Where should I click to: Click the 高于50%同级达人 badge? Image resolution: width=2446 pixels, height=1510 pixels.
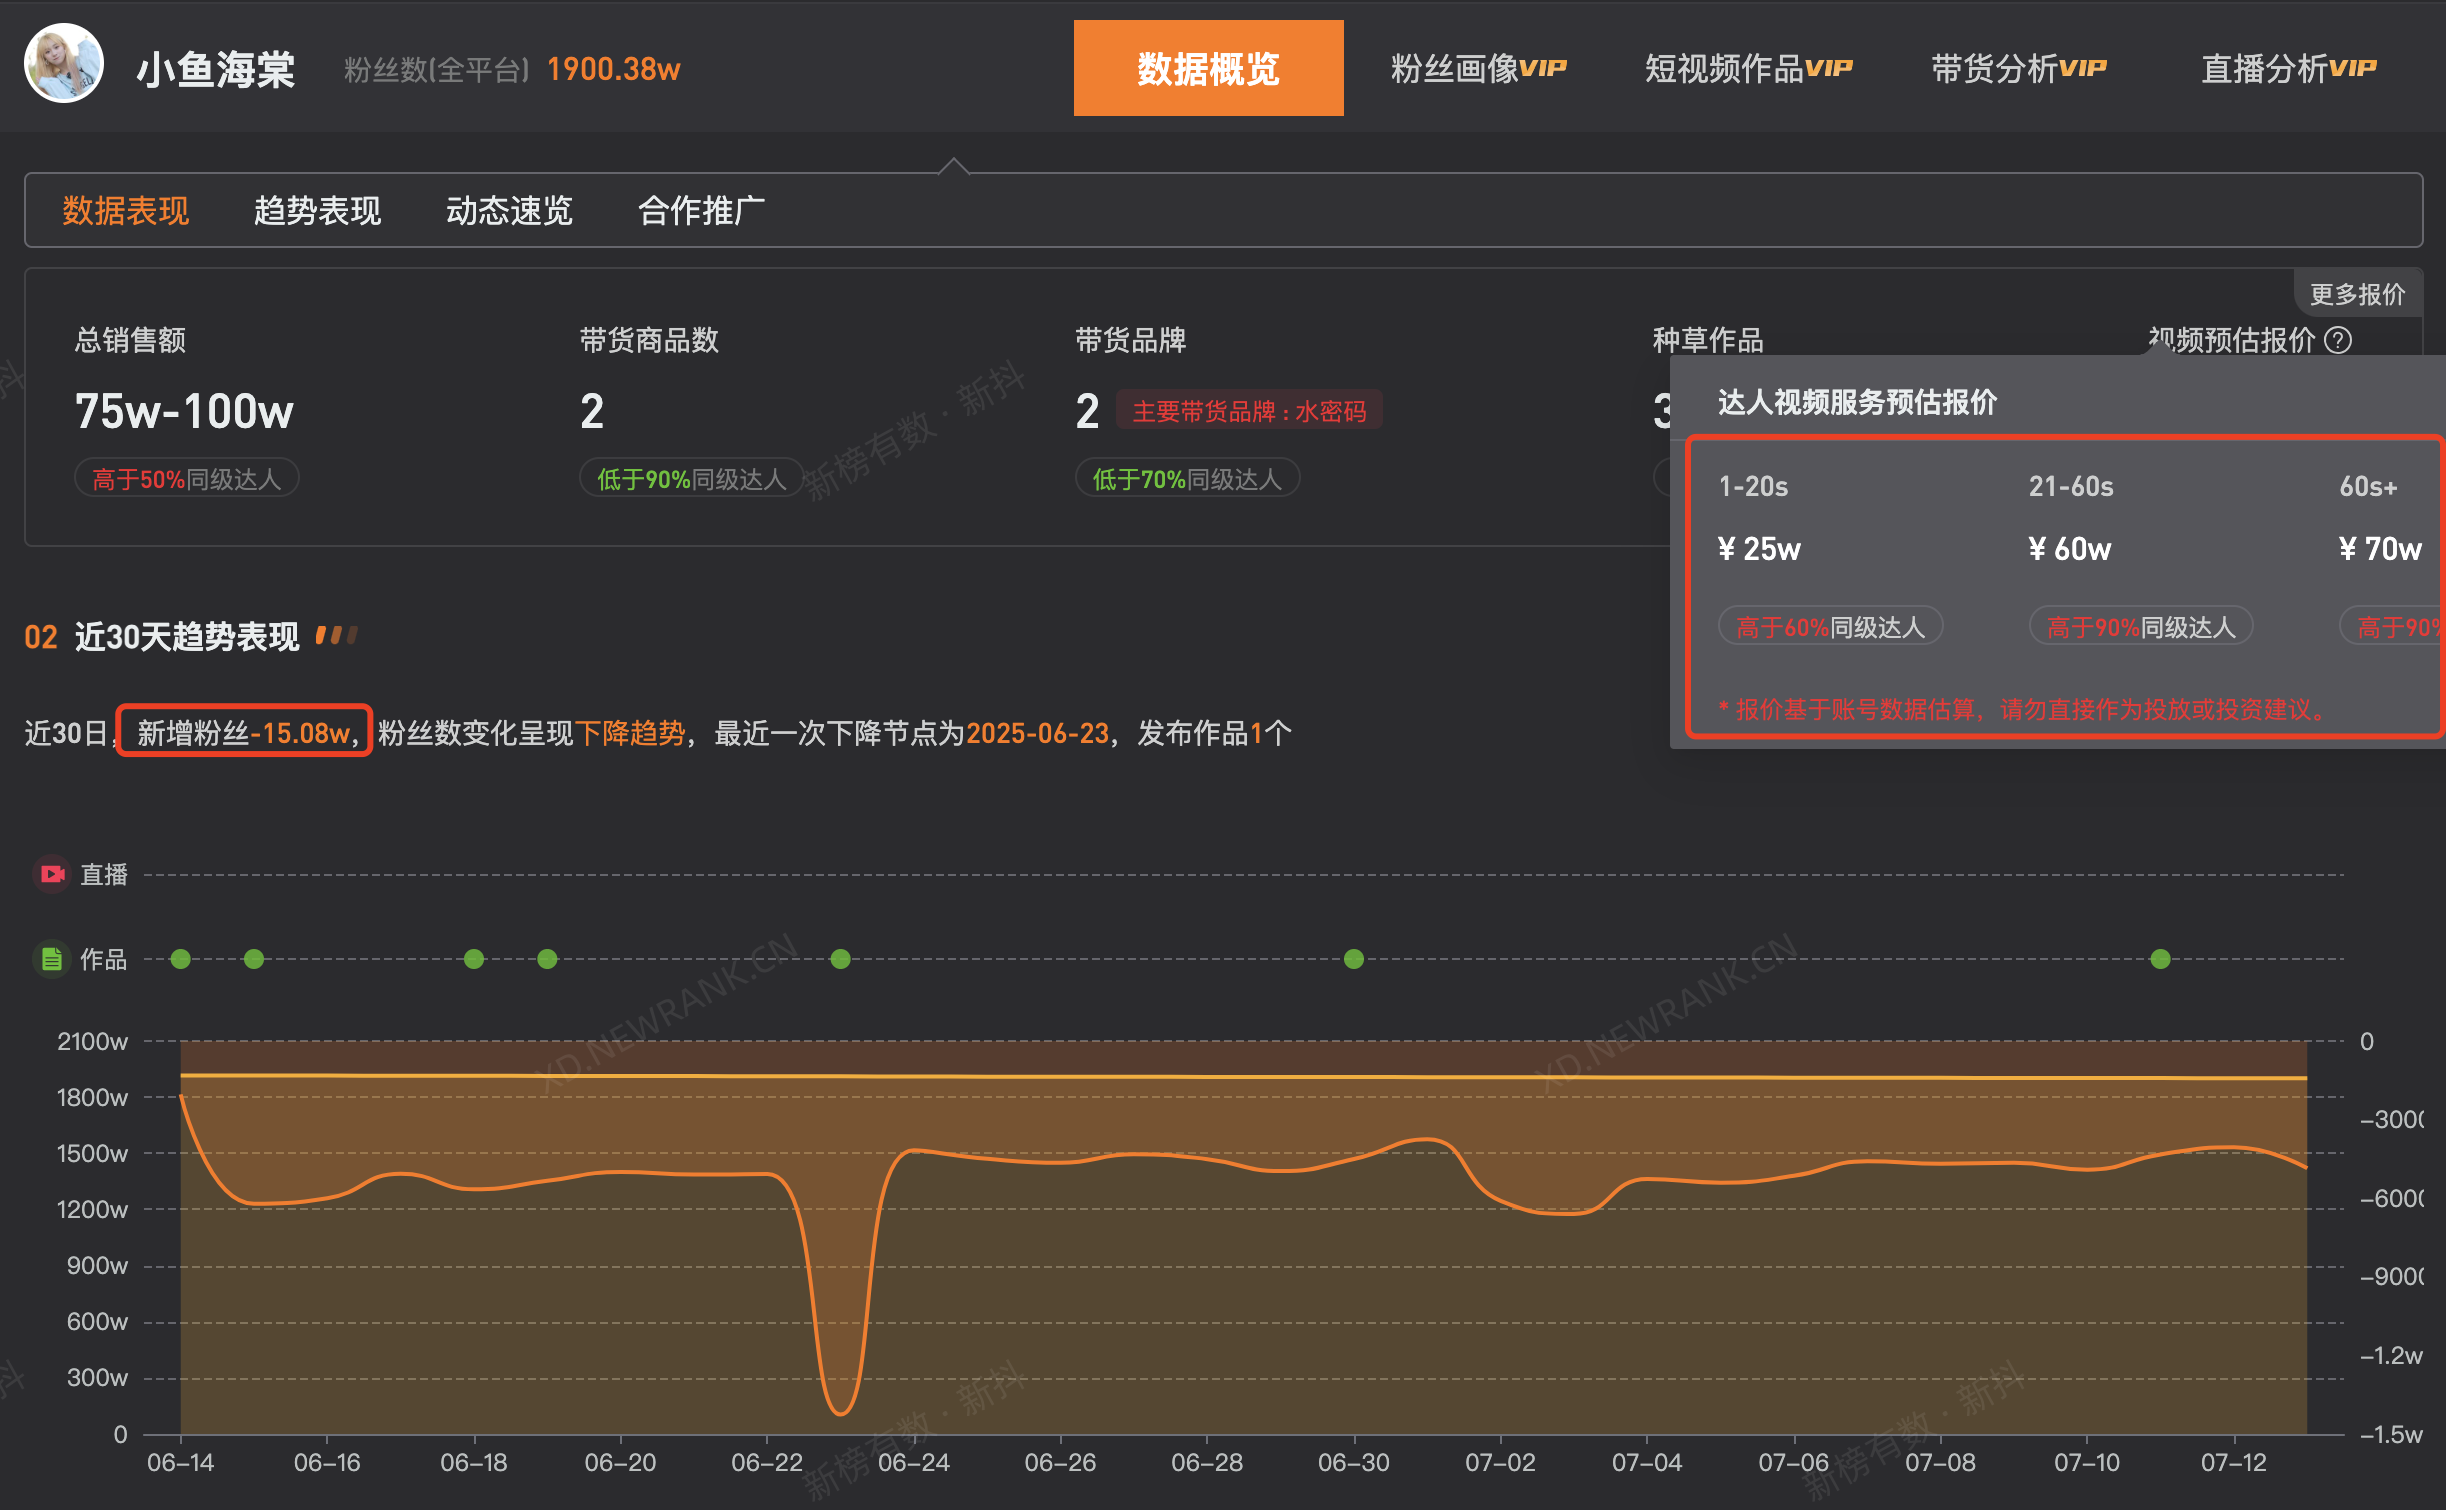click(x=187, y=479)
